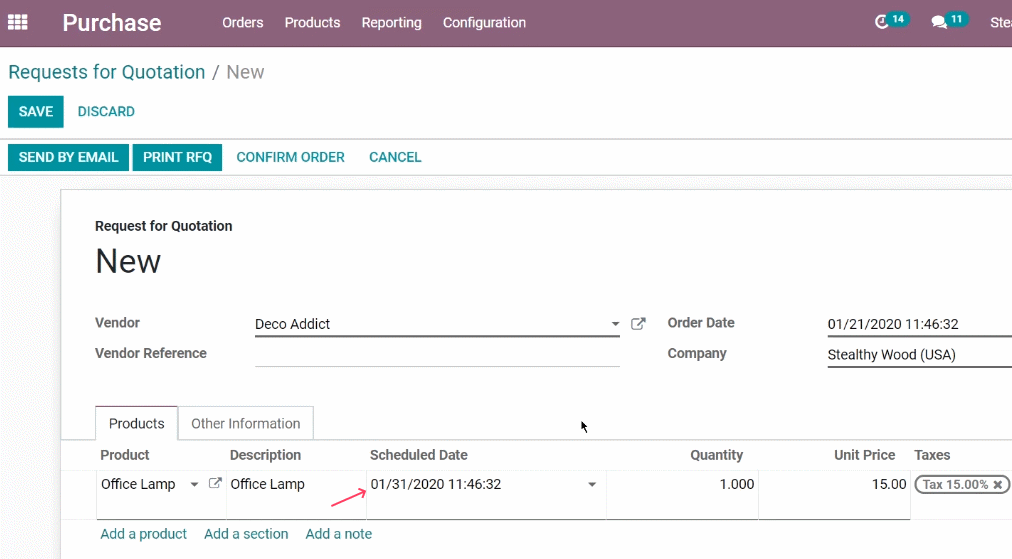Click the CANCEL button
Screen dimensions: 1012x559
[395, 158]
